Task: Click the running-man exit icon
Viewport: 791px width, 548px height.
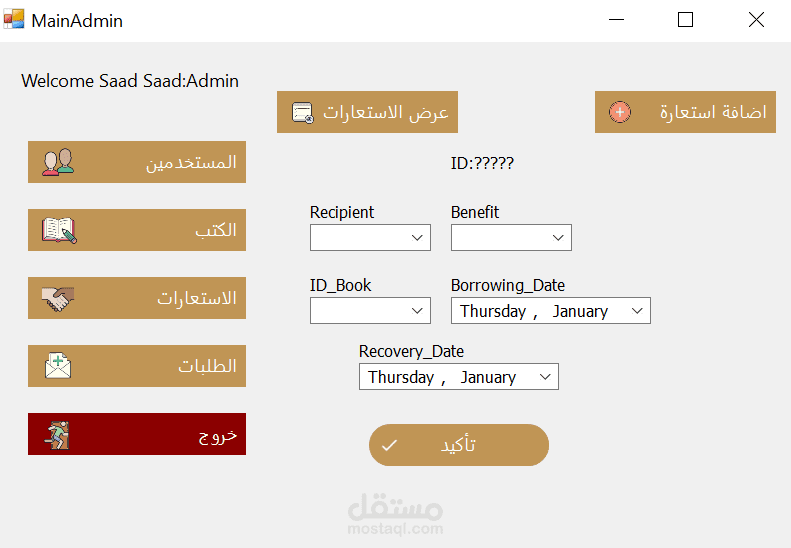Action: 58,434
